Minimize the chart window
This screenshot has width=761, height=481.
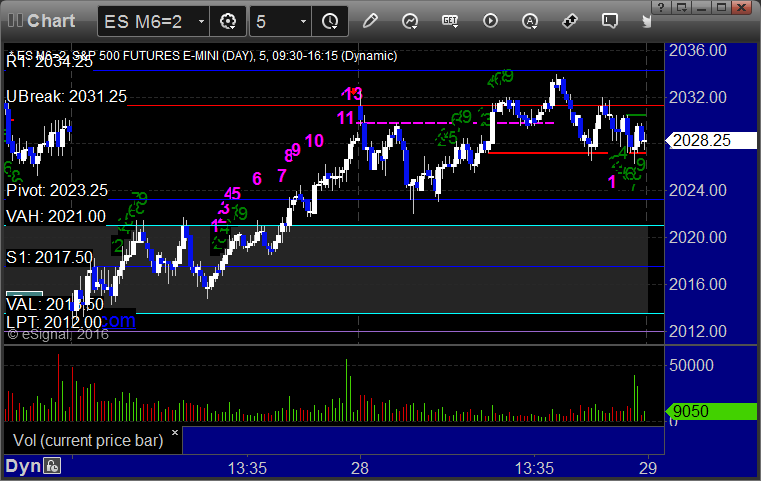coord(701,7)
